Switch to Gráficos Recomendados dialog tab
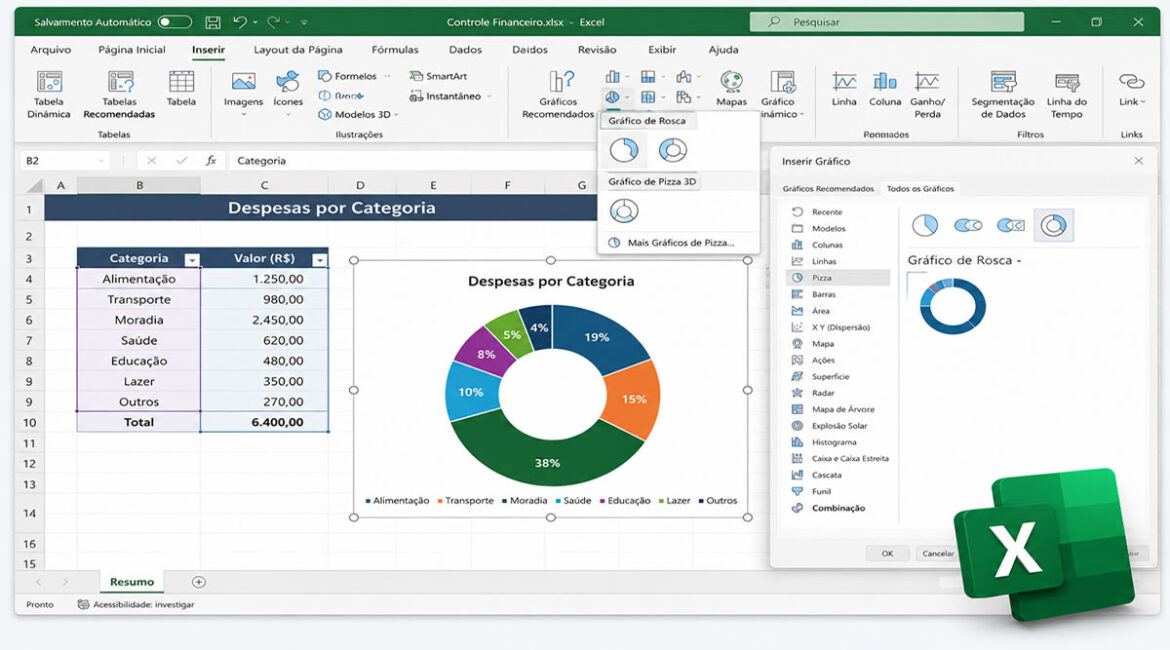Image resolution: width=1170 pixels, height=650 pixels. [828, 189]
